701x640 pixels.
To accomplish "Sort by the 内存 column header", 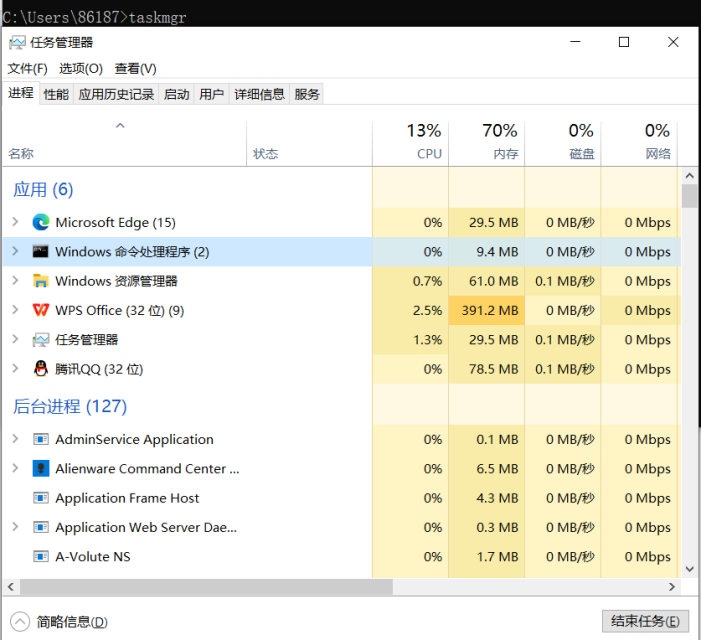I will point(487,143).
